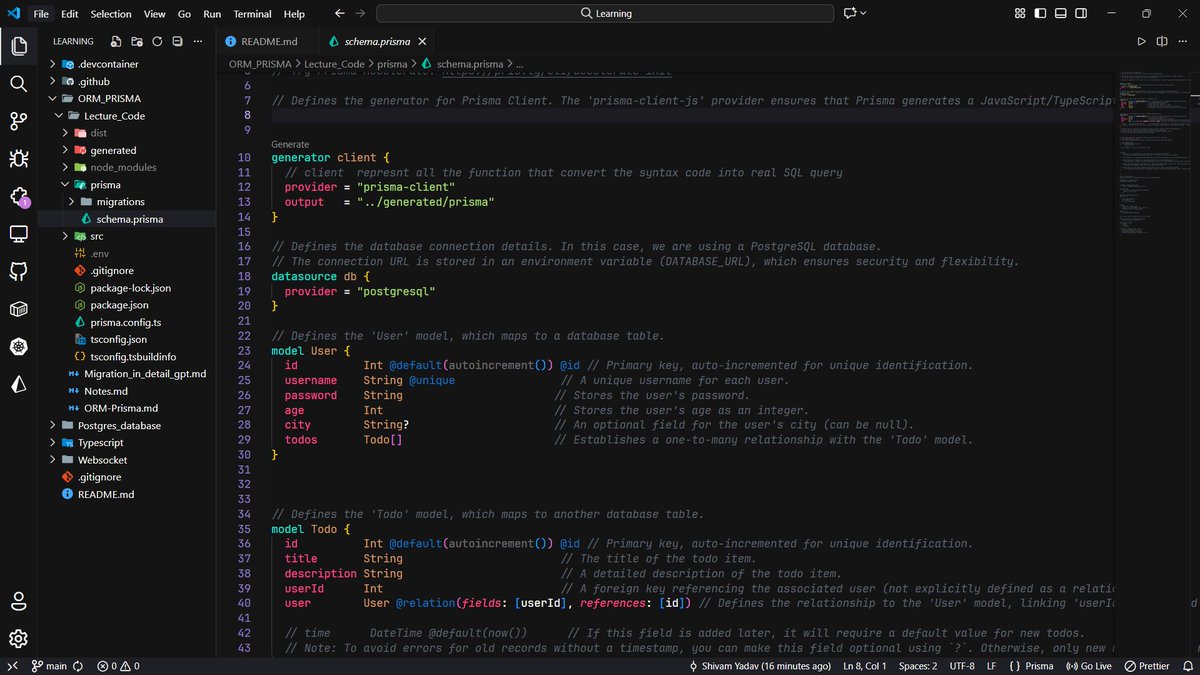Open the Help menu

(x=294, y=14)
